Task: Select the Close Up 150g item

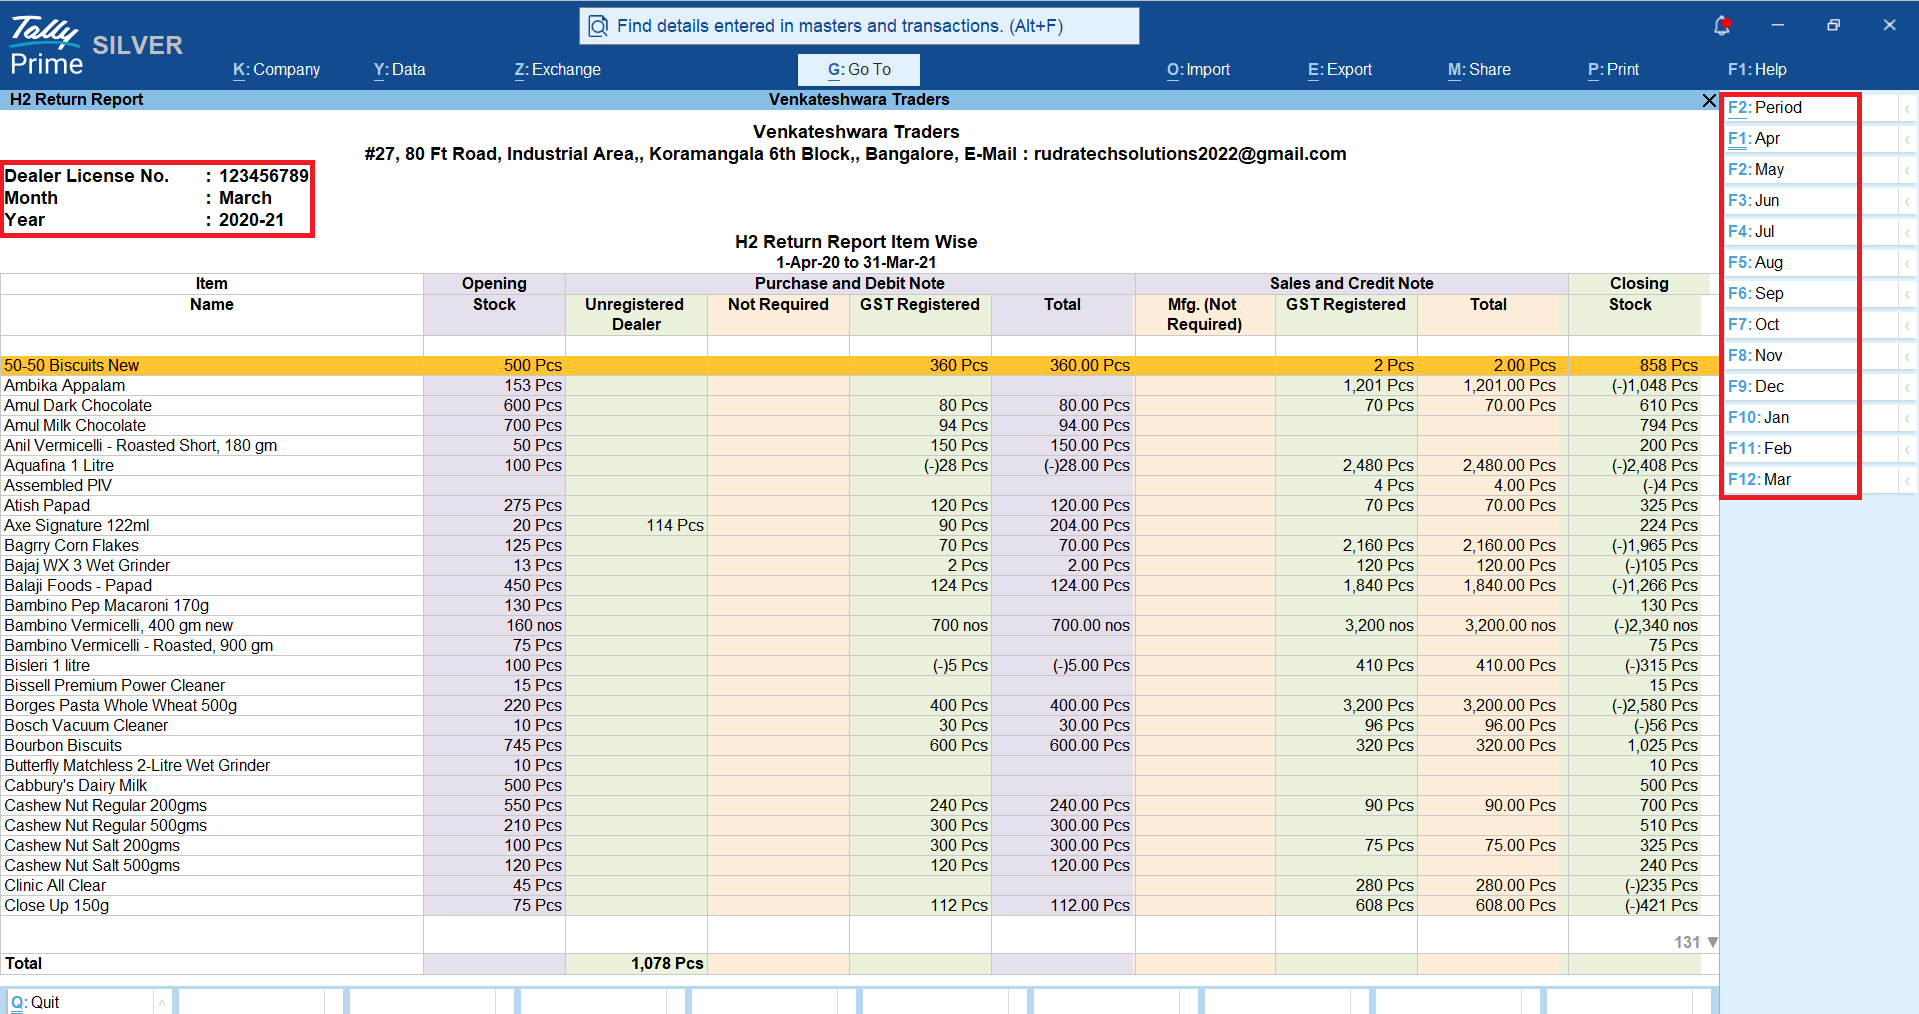Action: [x=57, y=906]
